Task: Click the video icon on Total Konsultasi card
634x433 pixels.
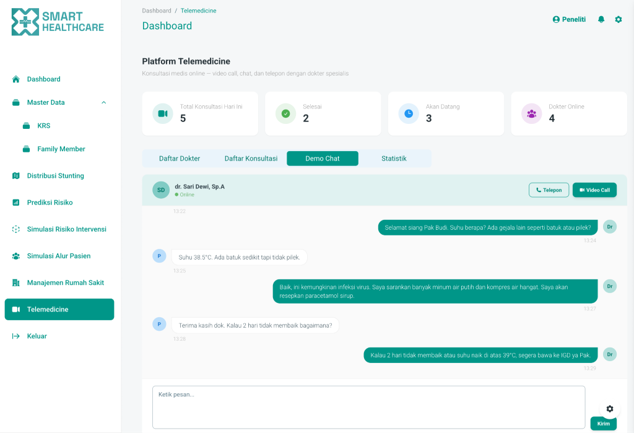Action: coord(163,114)
